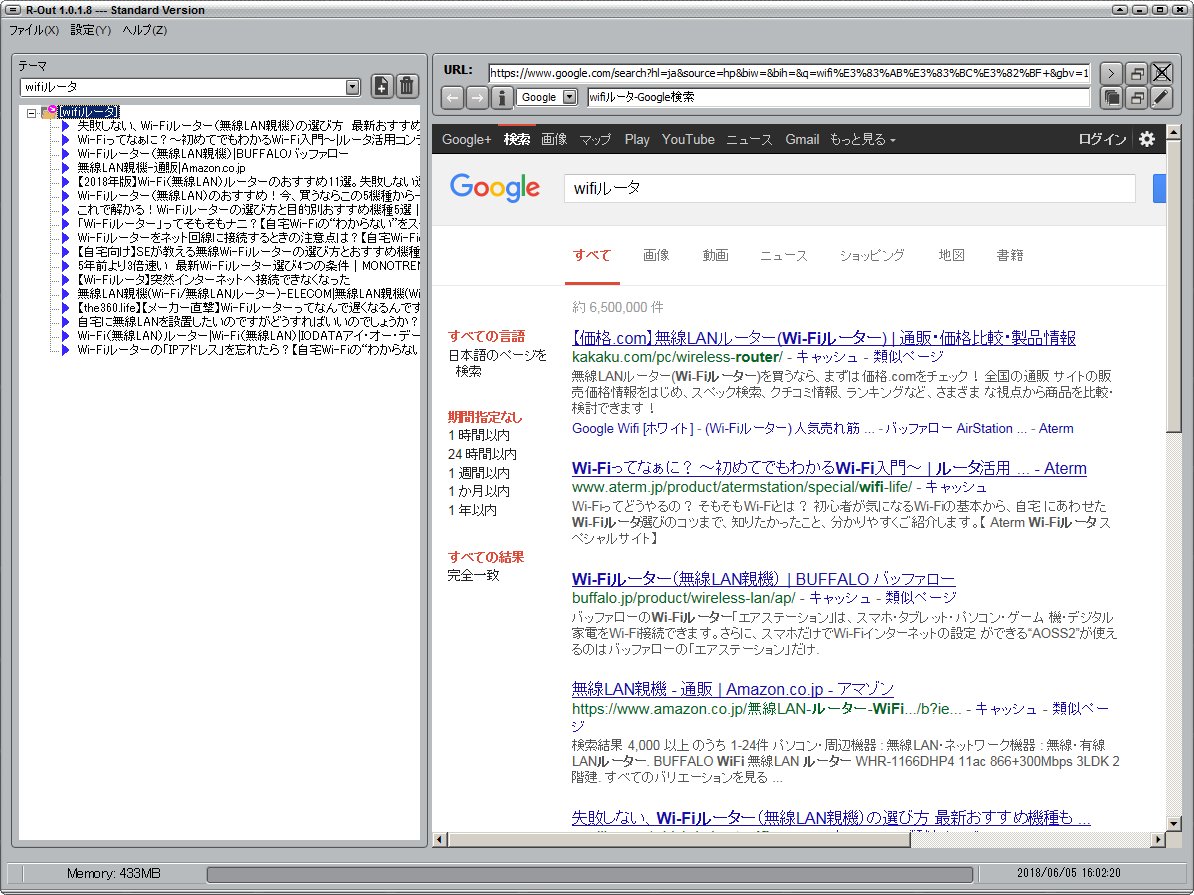1194x895 pixels.
Task: Click the blue arrow beside '無線LAN親機-通販|Amazon.co.jp'
Action: click(65, 168)
